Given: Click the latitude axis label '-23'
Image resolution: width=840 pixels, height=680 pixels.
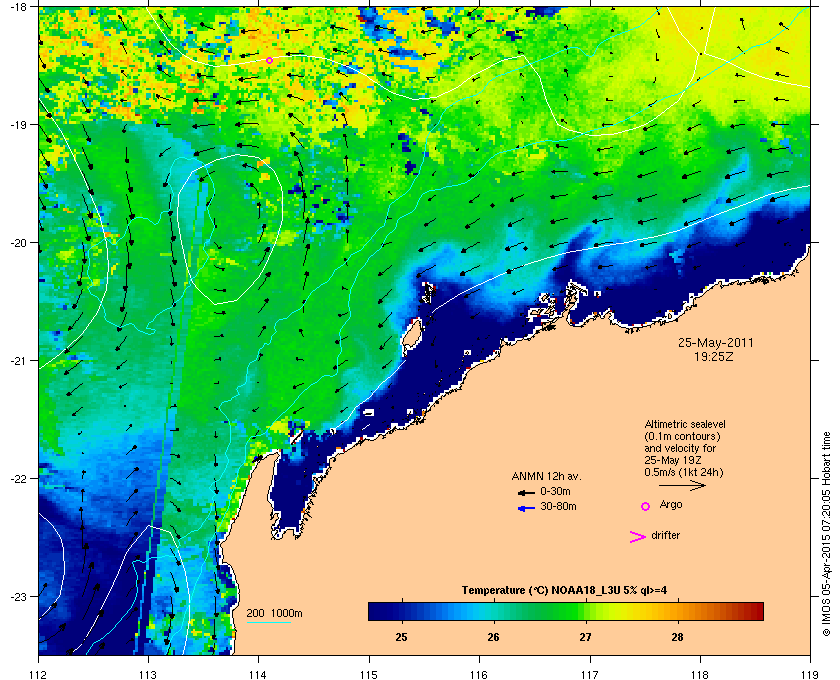Looking at the screenshot, I should (19, 596).
